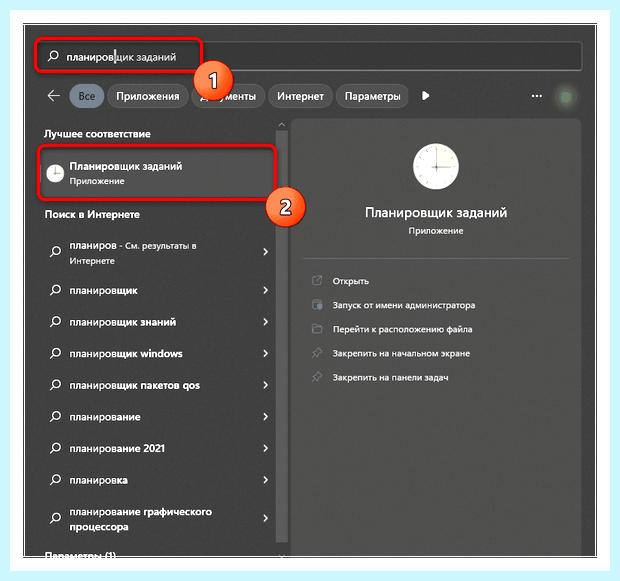
Task: Select Закрепить на панели задач
Action: tap(390, 378)
